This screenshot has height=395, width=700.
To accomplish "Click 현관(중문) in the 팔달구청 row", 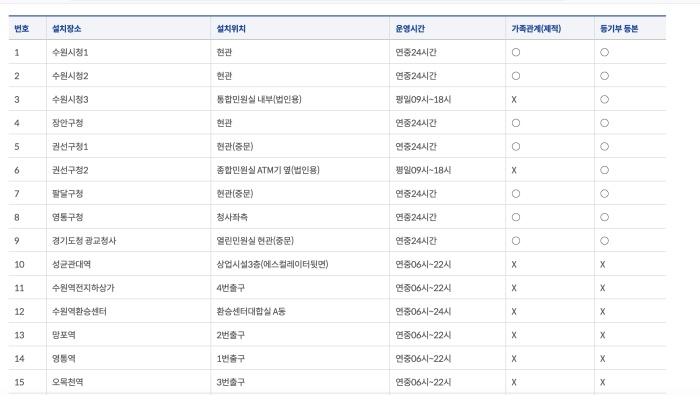I will click(x=235, y=194).
